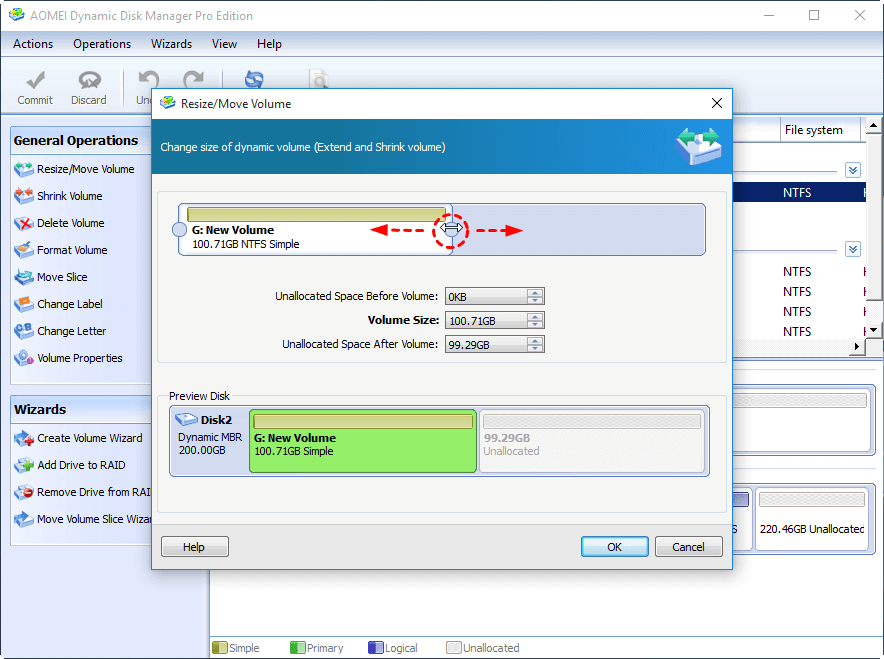Close the Resize/Move Volume dialog
Viewport: 884px width, 659px height.
(x=717, y=103)
